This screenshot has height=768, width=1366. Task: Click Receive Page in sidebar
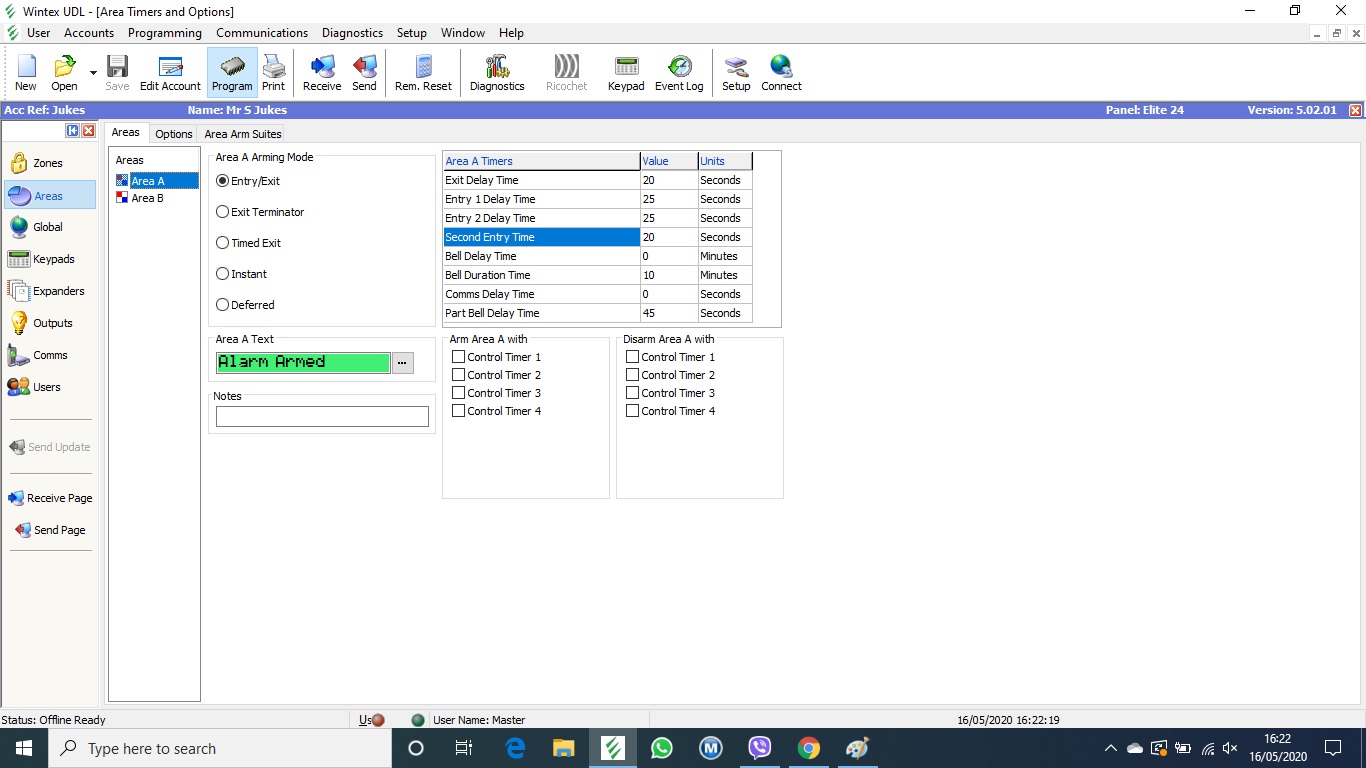pos(50,498)
